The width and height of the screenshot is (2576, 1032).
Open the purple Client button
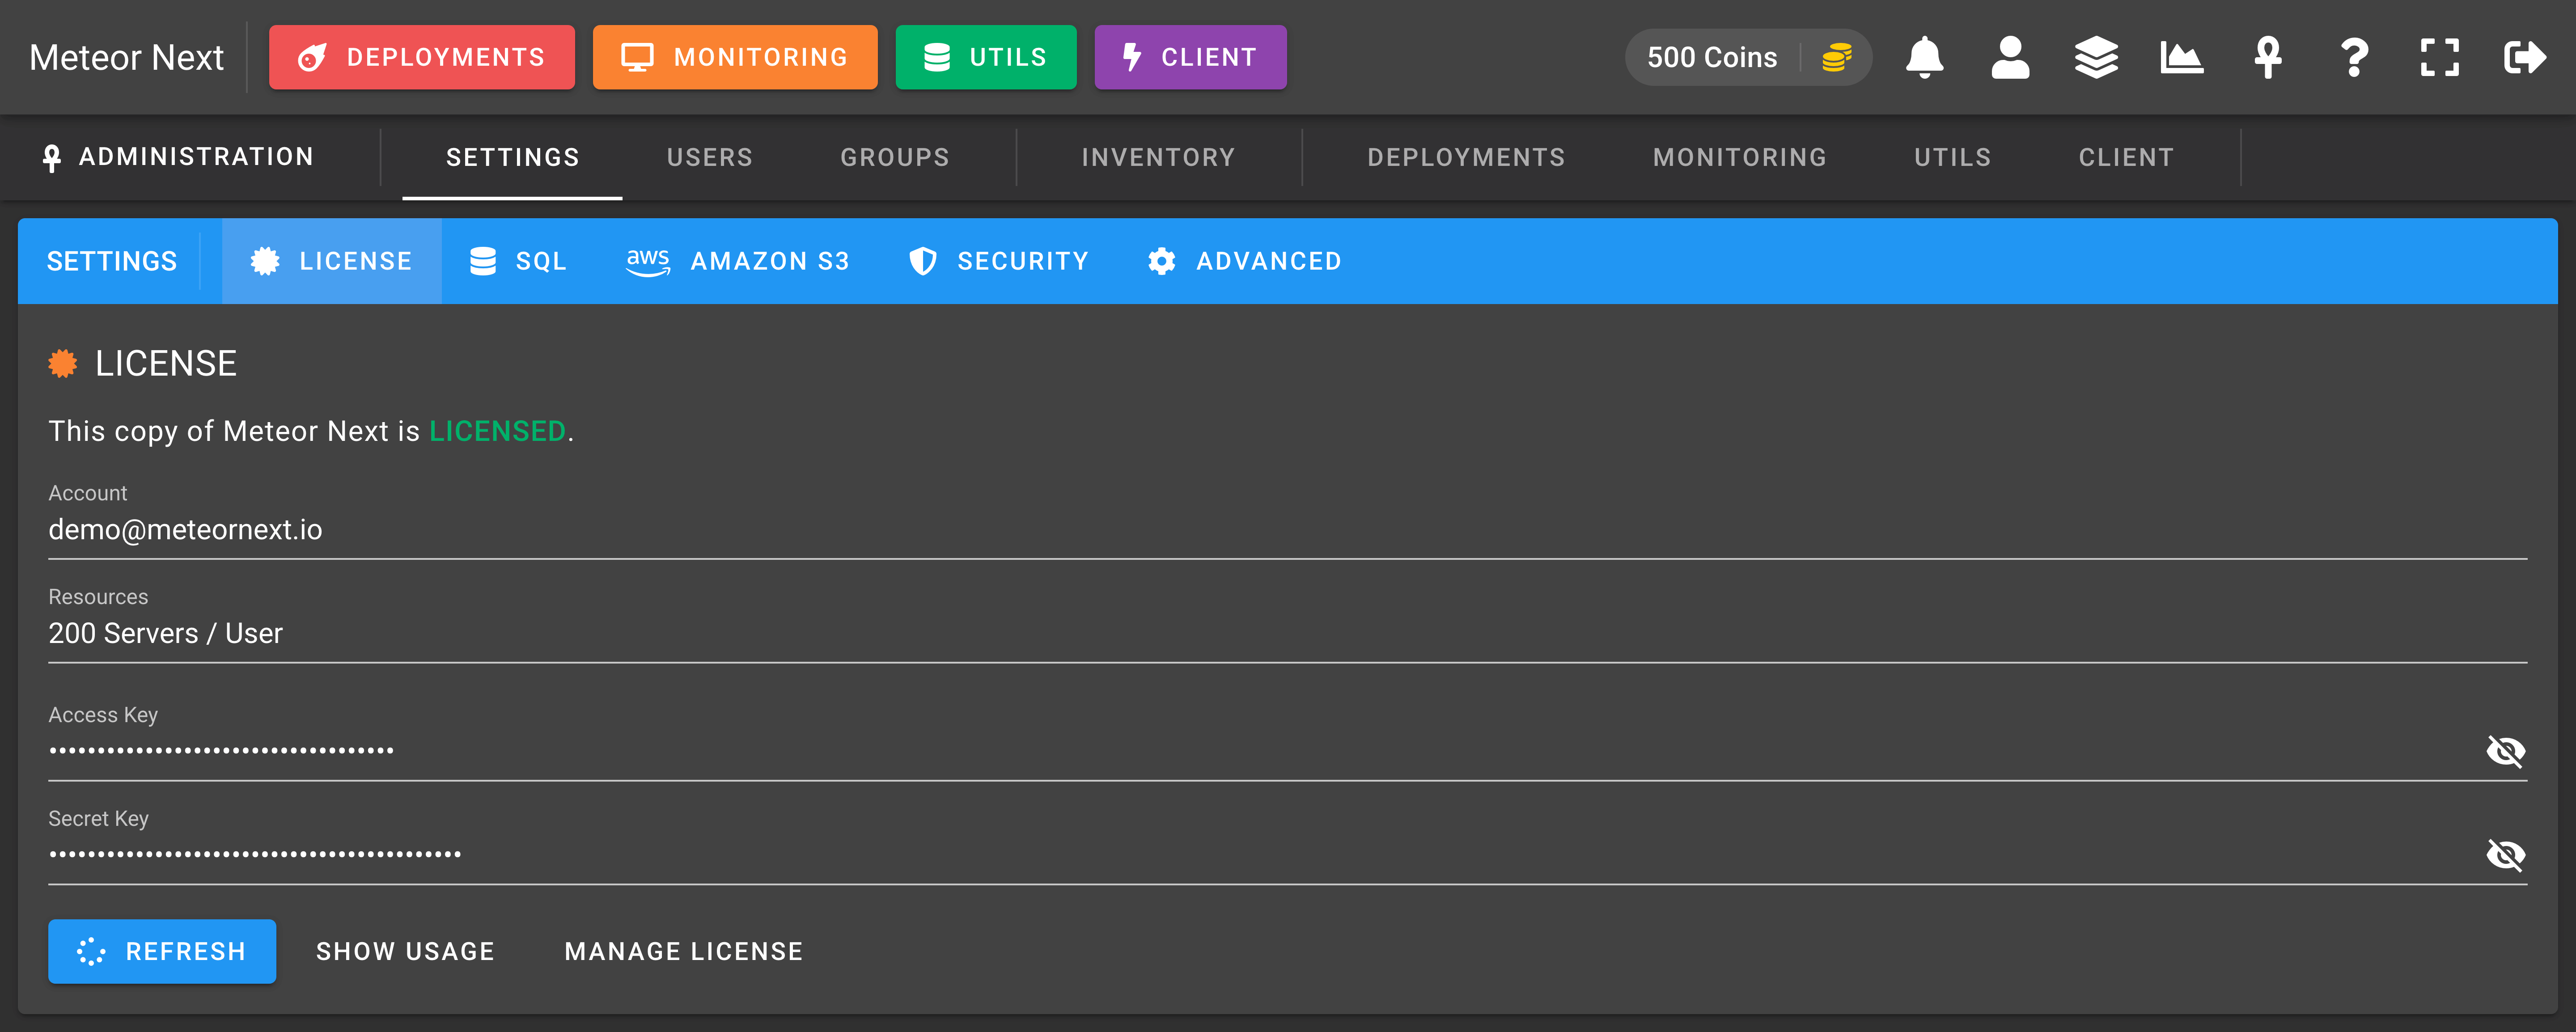[1190, 57]
